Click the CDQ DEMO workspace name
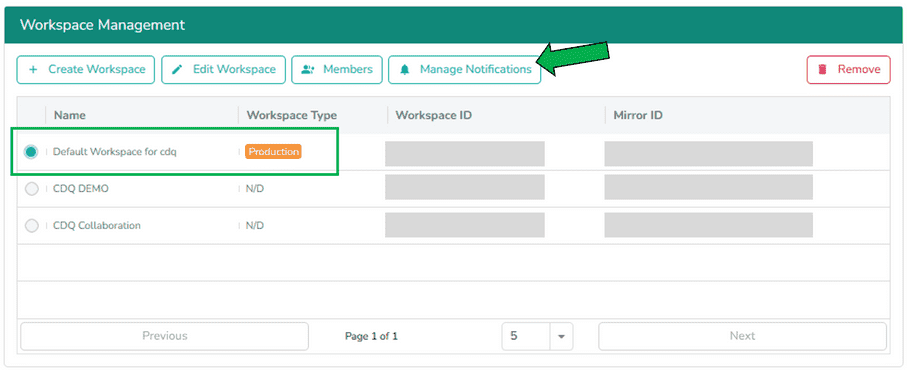The height and width of the screenshot is (372, 910). (x=81, y=189)
